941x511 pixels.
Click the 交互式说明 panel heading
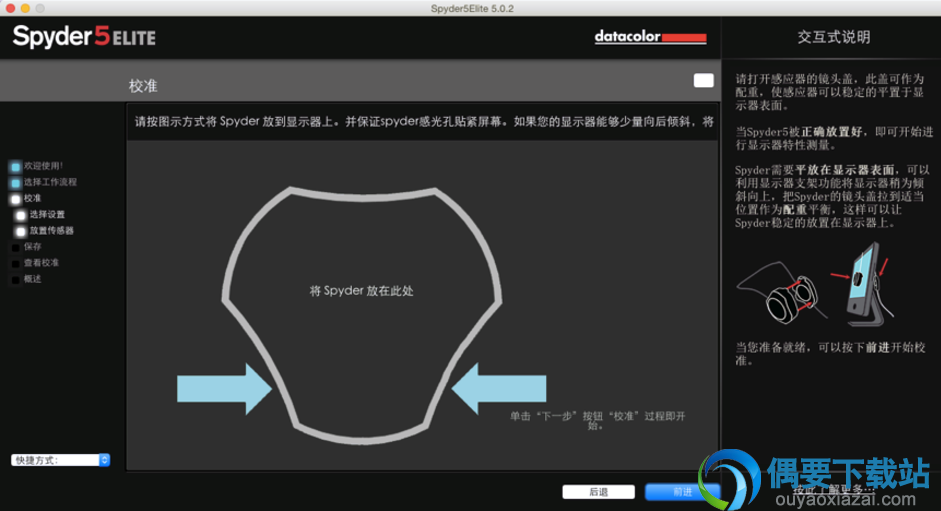(x=834, y=37)
